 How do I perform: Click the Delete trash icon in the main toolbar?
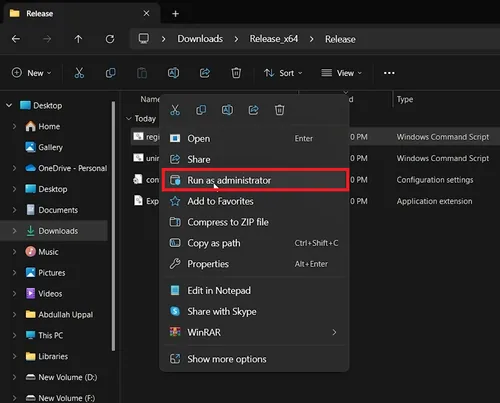pos(236,73)
